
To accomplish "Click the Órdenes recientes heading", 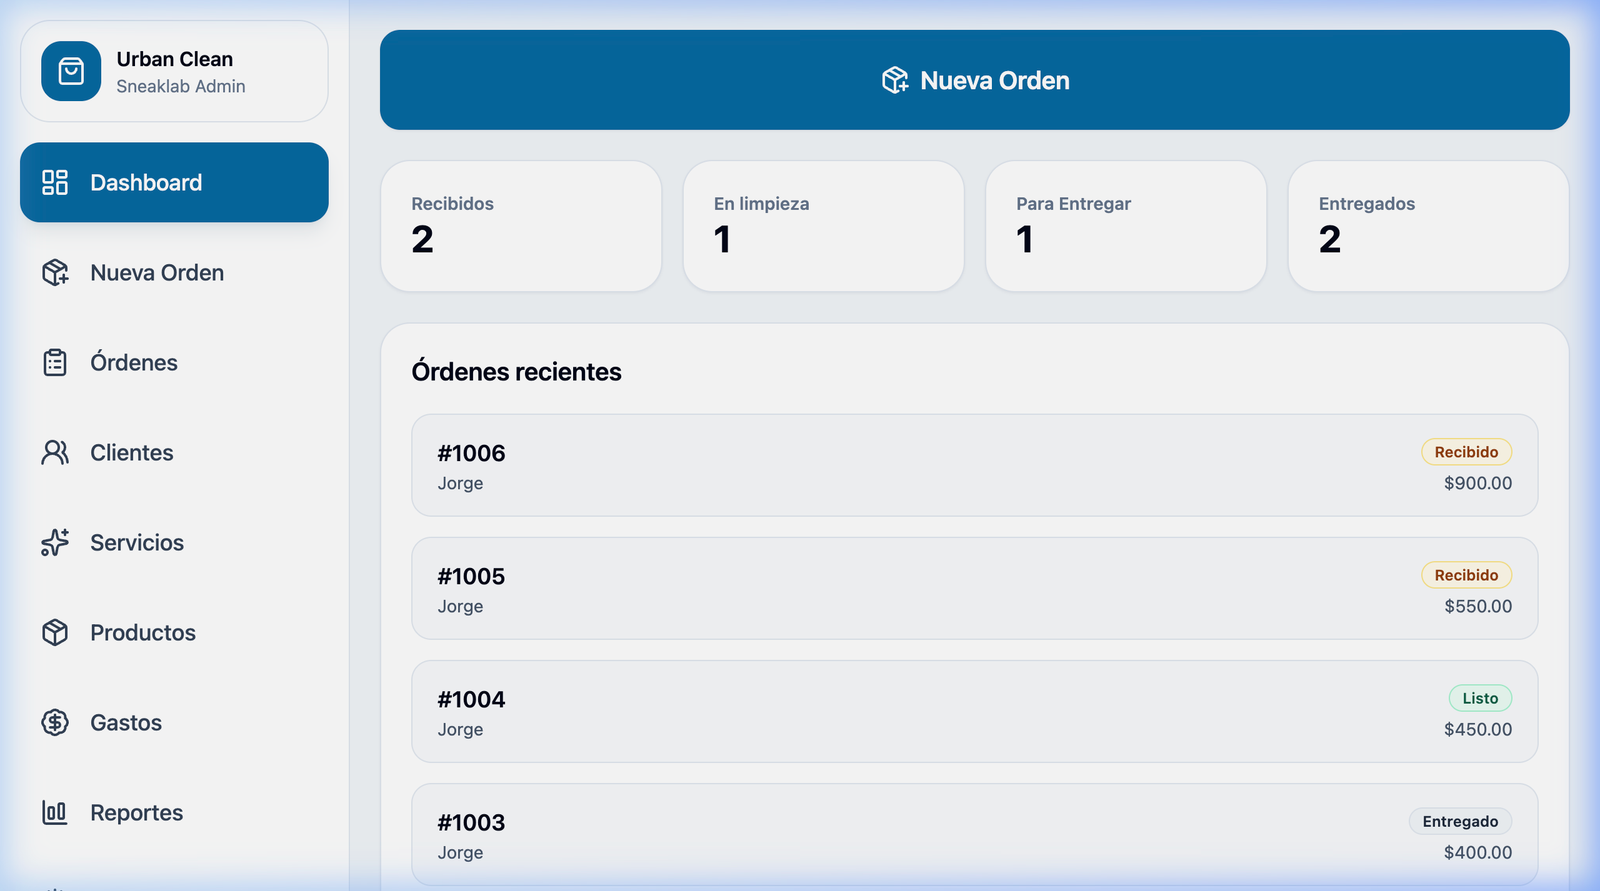I will coord(517,372).
